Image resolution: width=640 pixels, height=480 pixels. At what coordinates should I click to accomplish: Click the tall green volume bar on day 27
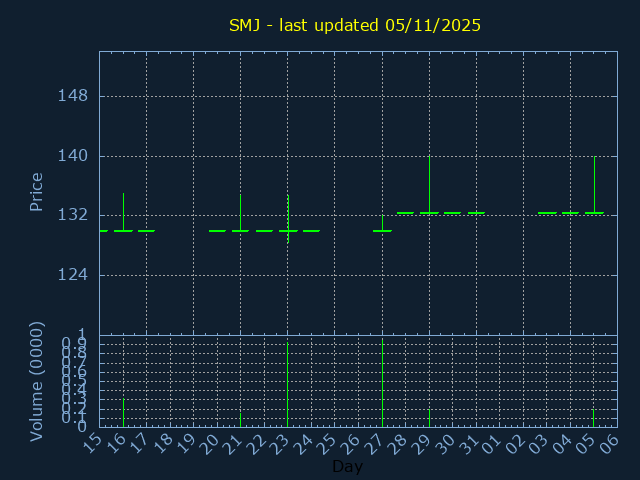(x=382, y=385)
